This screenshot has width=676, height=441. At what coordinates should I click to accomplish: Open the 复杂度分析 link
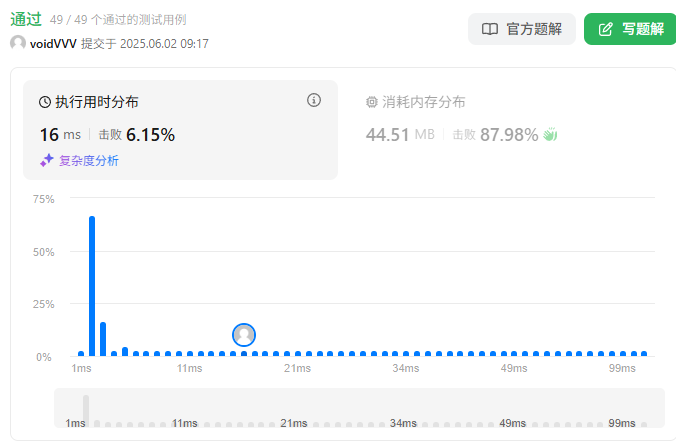pos(88,160)
